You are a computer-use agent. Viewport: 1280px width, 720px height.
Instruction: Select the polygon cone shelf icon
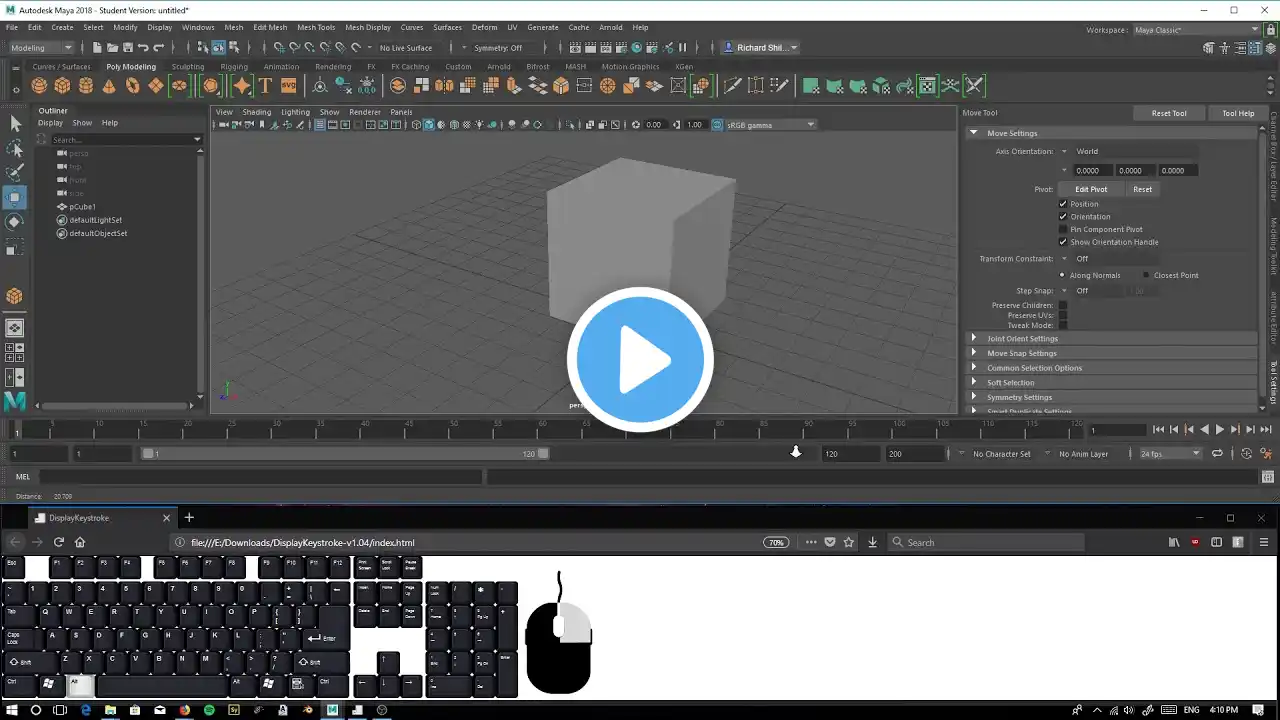tap(109, 86)
